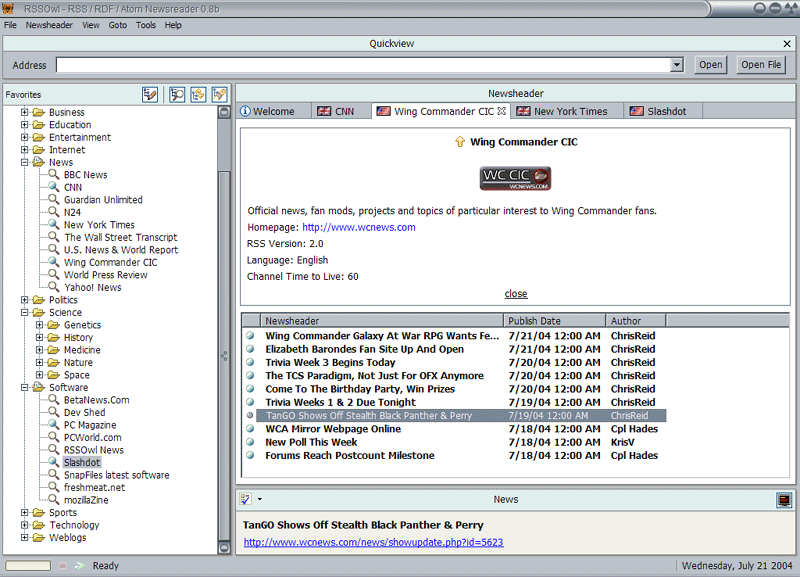
Task: Close the Wing Commander CIC tab
Action: [502, 111]
